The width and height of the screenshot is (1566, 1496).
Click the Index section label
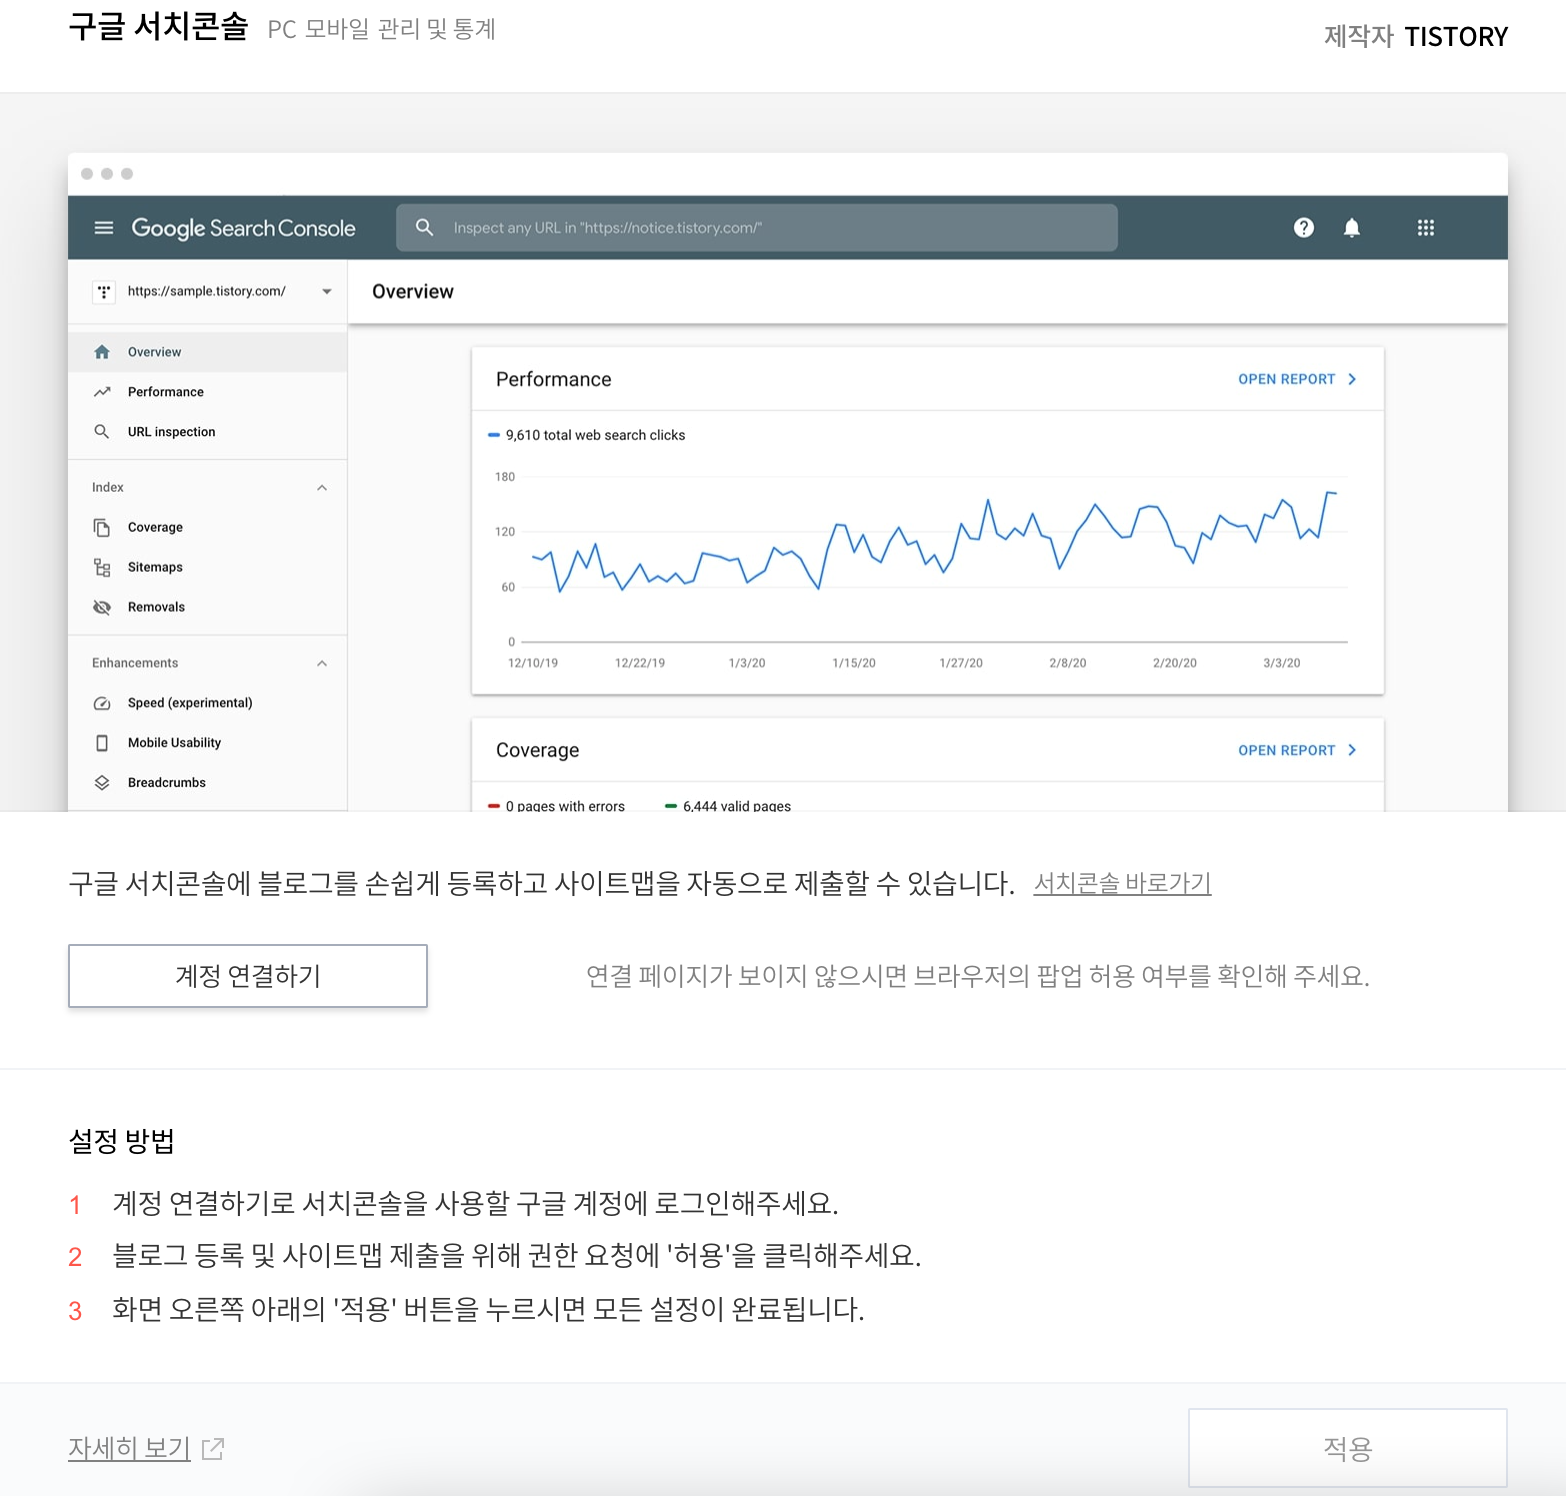pyautogui.click(x=108, y=488)
